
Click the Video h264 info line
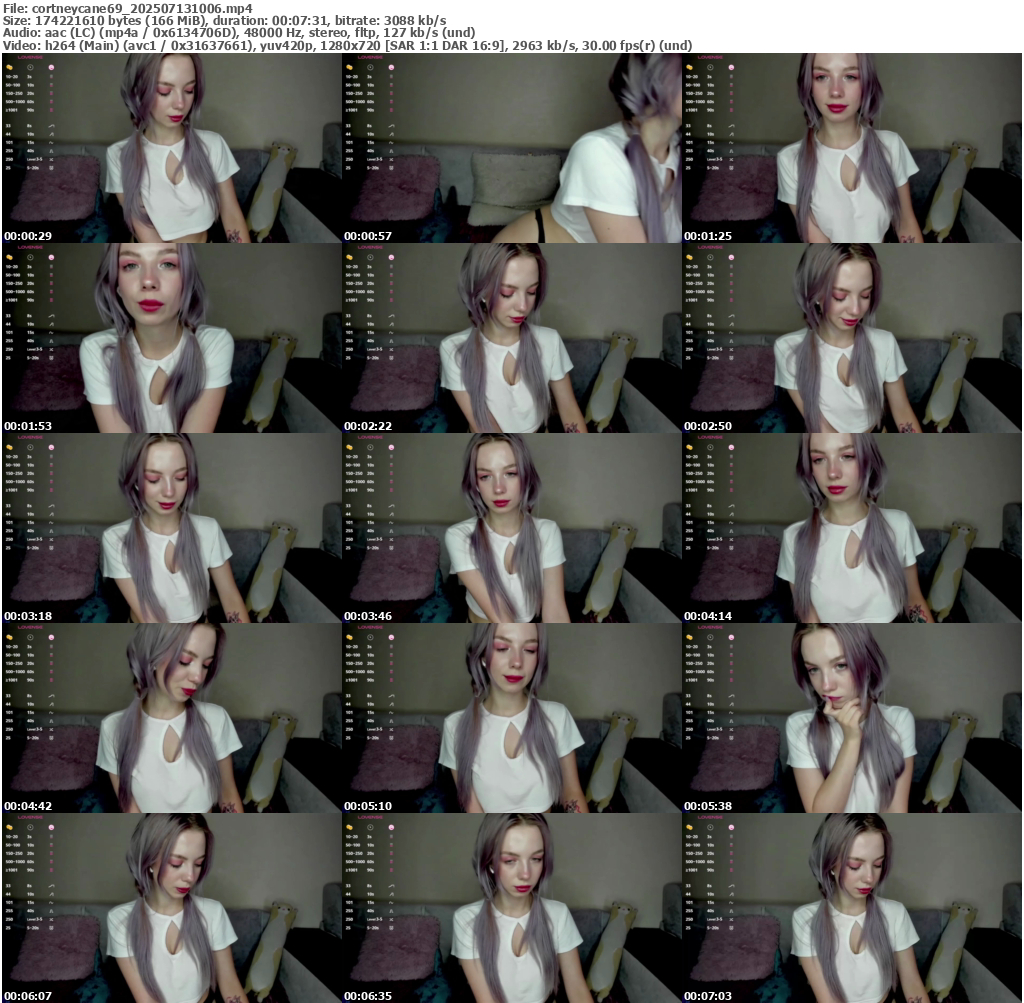[347, 45]
